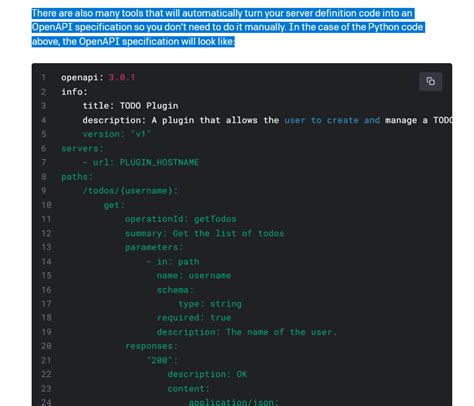474x406 pixels.
Task: Click the 'paths:' code line
Action: click(77, 177)
